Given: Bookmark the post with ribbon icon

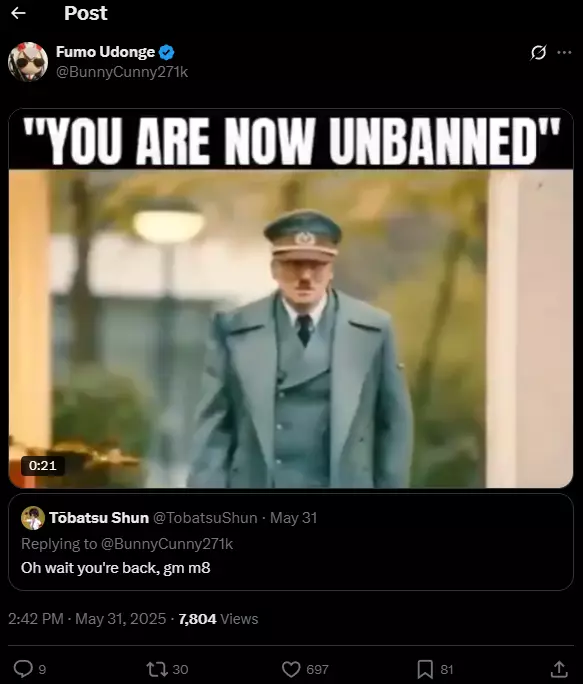Looking at the screenshot, I should 425,669.
